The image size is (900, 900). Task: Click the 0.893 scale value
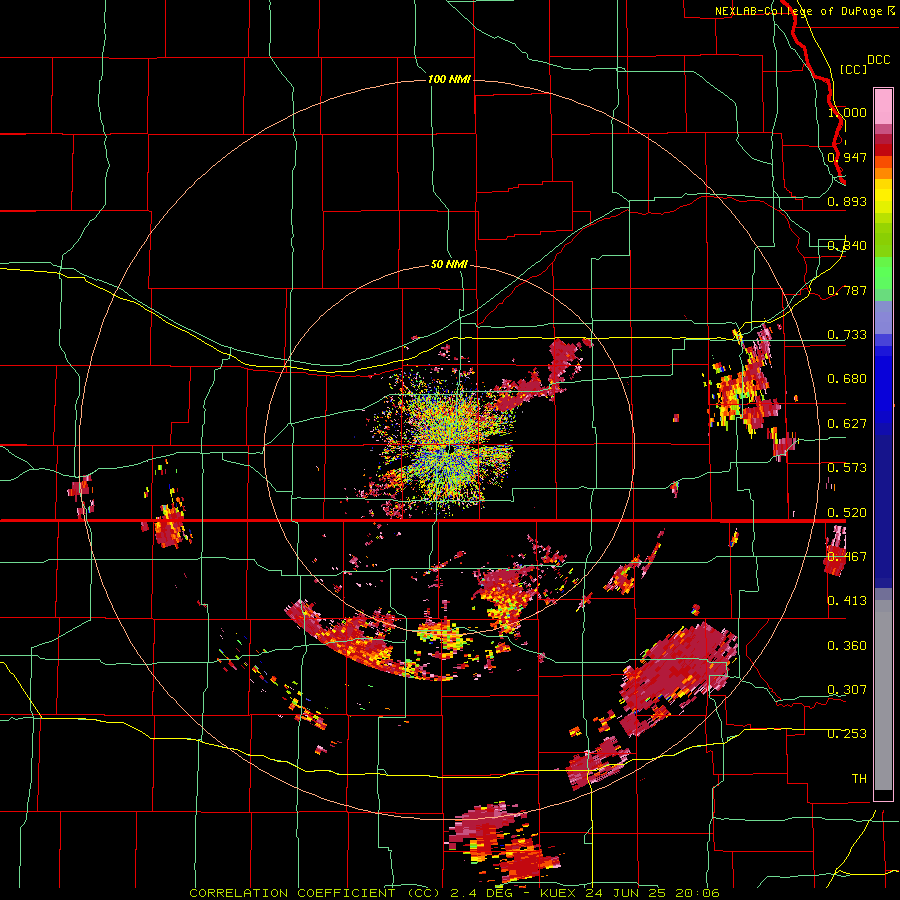point(847,201)
